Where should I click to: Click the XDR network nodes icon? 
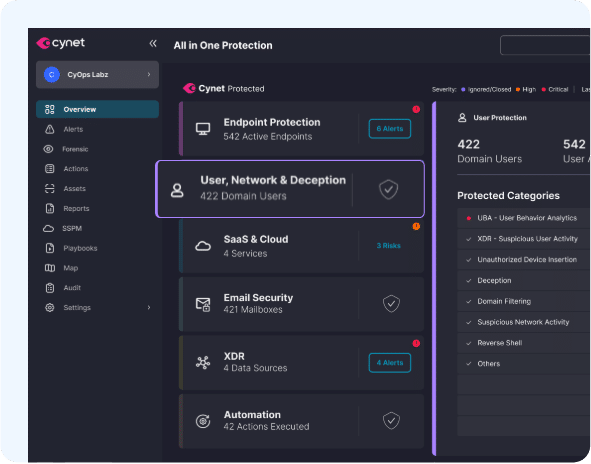(x=203, y=363)
